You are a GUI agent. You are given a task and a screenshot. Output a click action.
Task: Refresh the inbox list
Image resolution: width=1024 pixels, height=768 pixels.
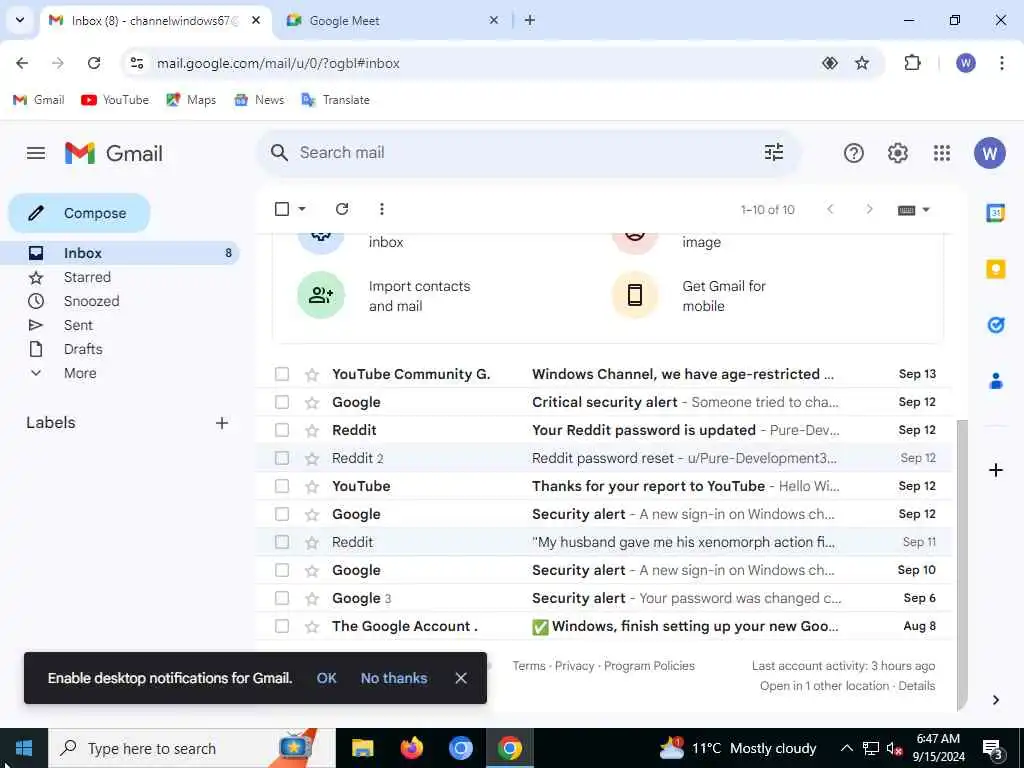[x=342, y=209]
